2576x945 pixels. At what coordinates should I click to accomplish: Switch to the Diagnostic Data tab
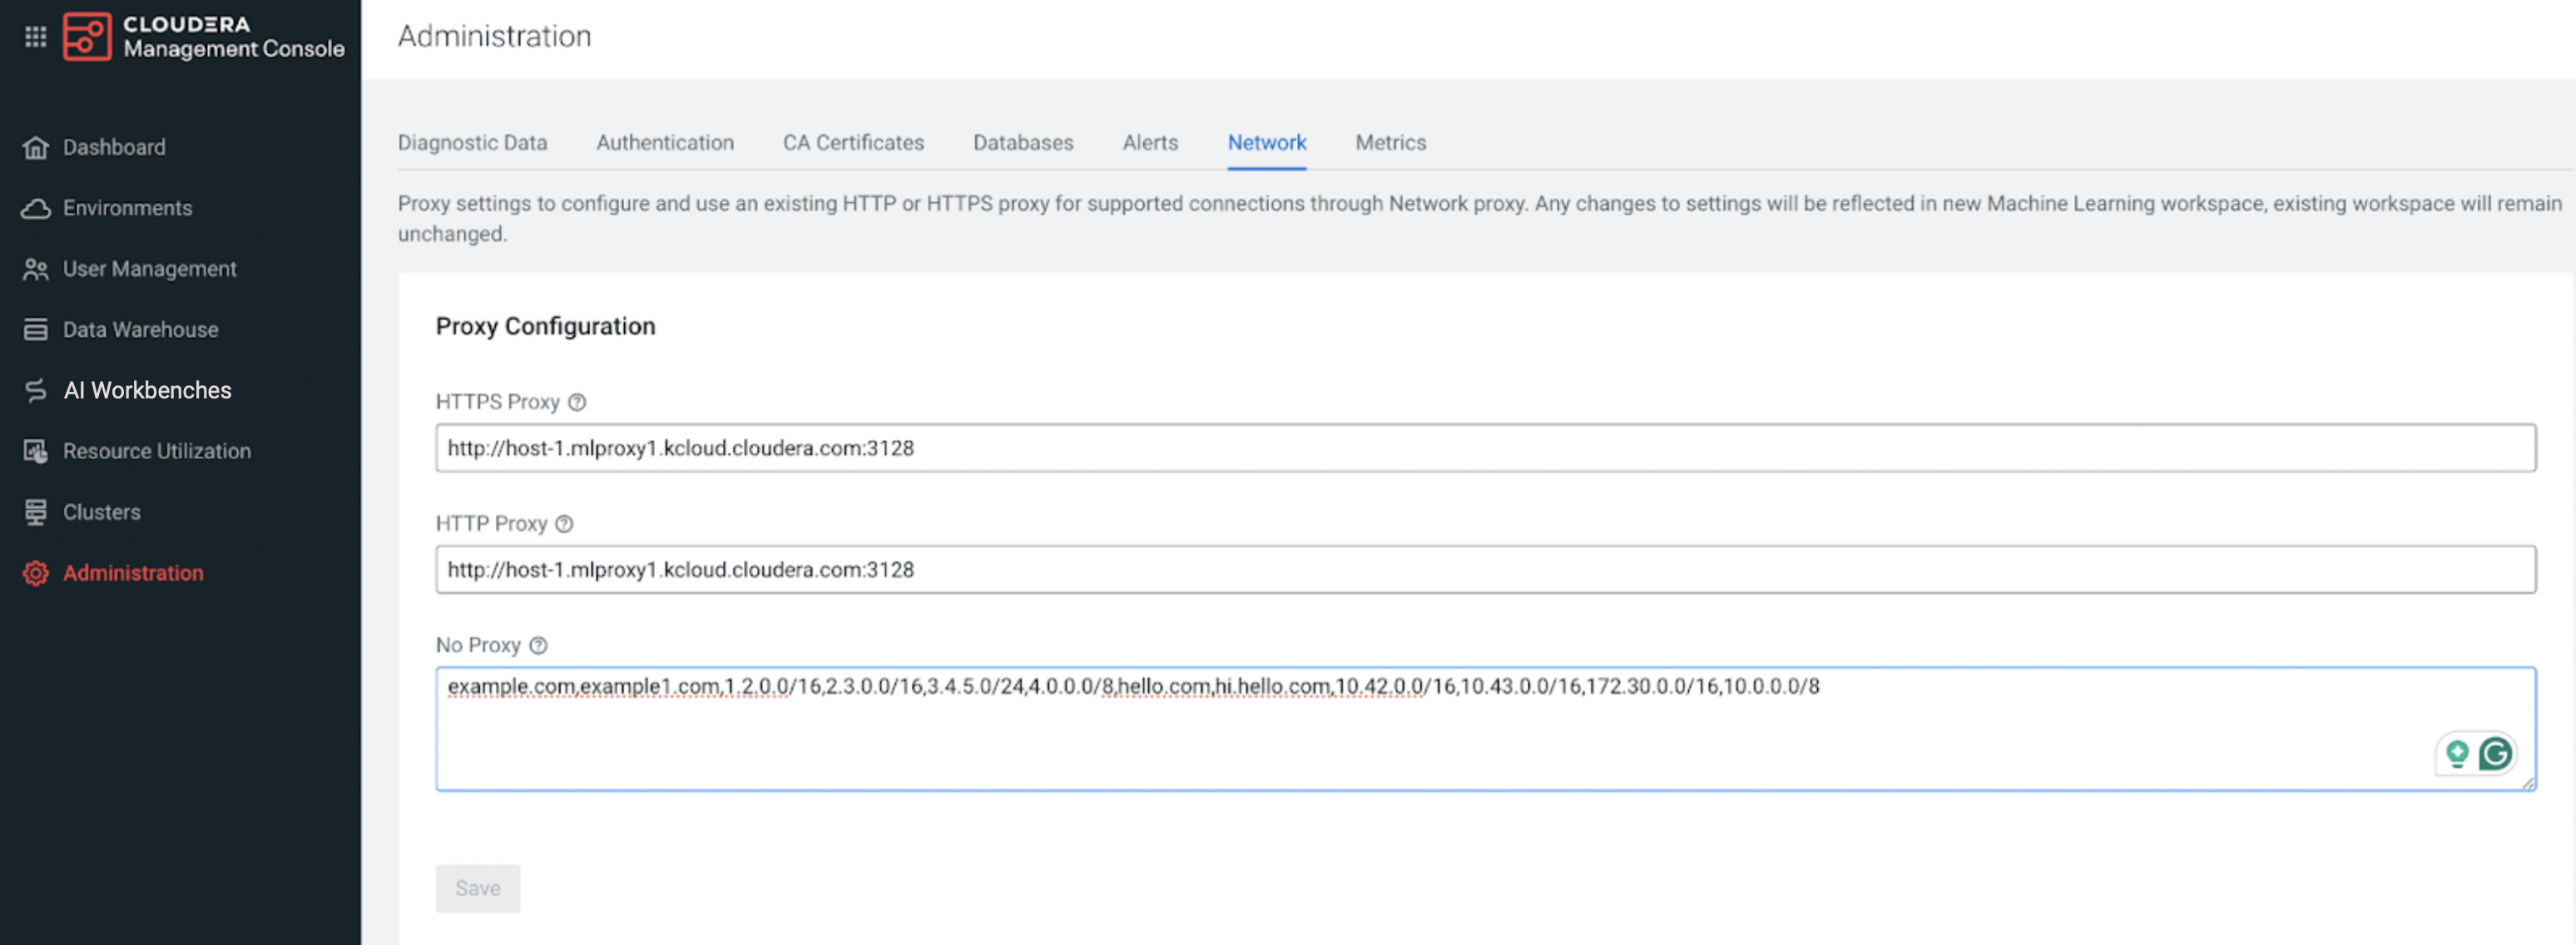coord(472,143)
